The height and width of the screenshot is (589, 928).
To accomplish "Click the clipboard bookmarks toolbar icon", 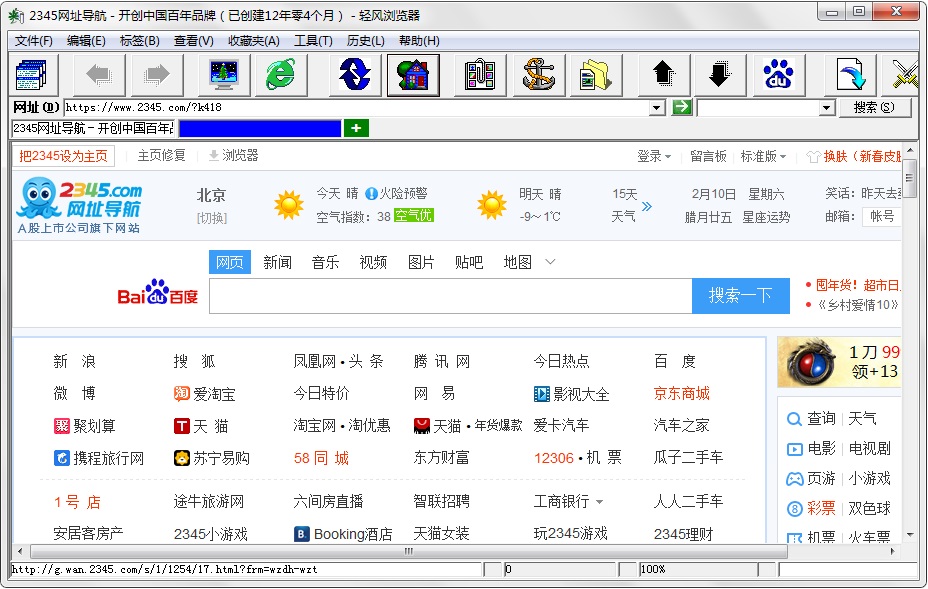I will [x=480, y=75].
